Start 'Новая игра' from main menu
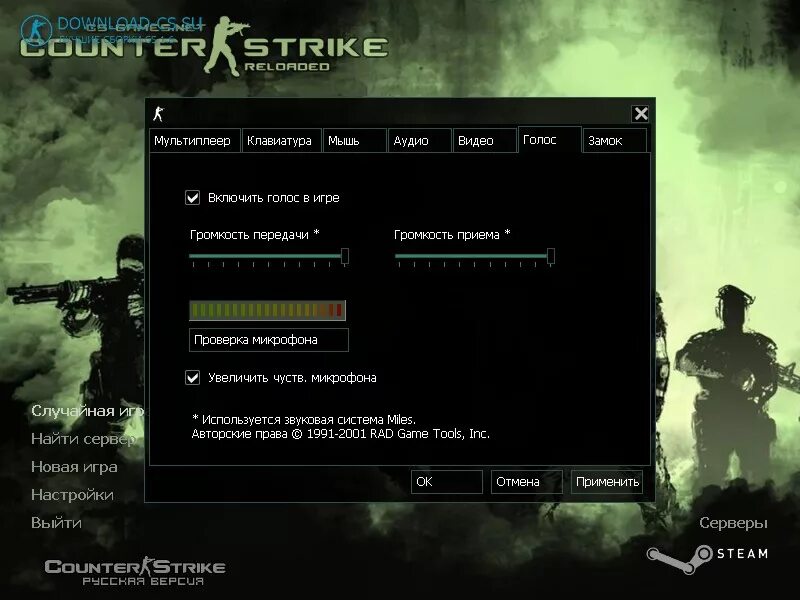 pyautogui.click(x=74, y=467)
